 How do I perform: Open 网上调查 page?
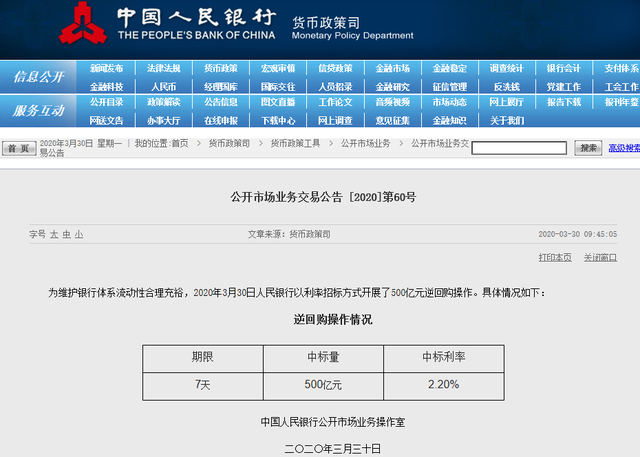[335, 120]
